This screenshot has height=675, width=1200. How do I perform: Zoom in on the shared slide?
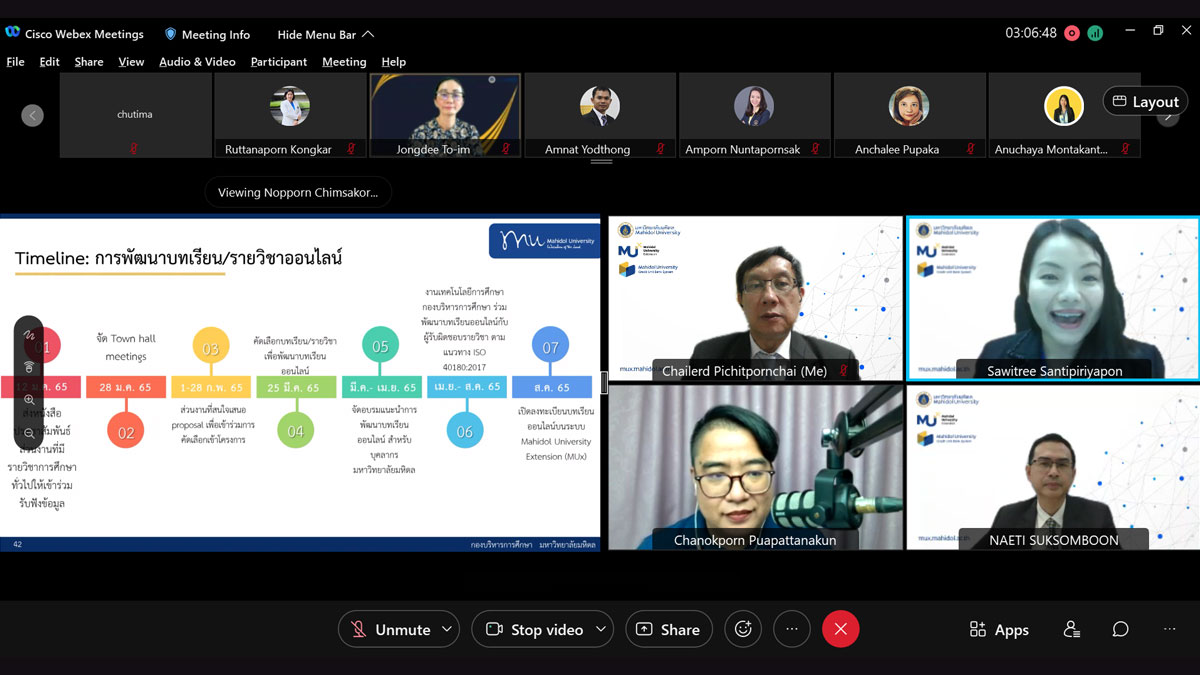[29, 400]
